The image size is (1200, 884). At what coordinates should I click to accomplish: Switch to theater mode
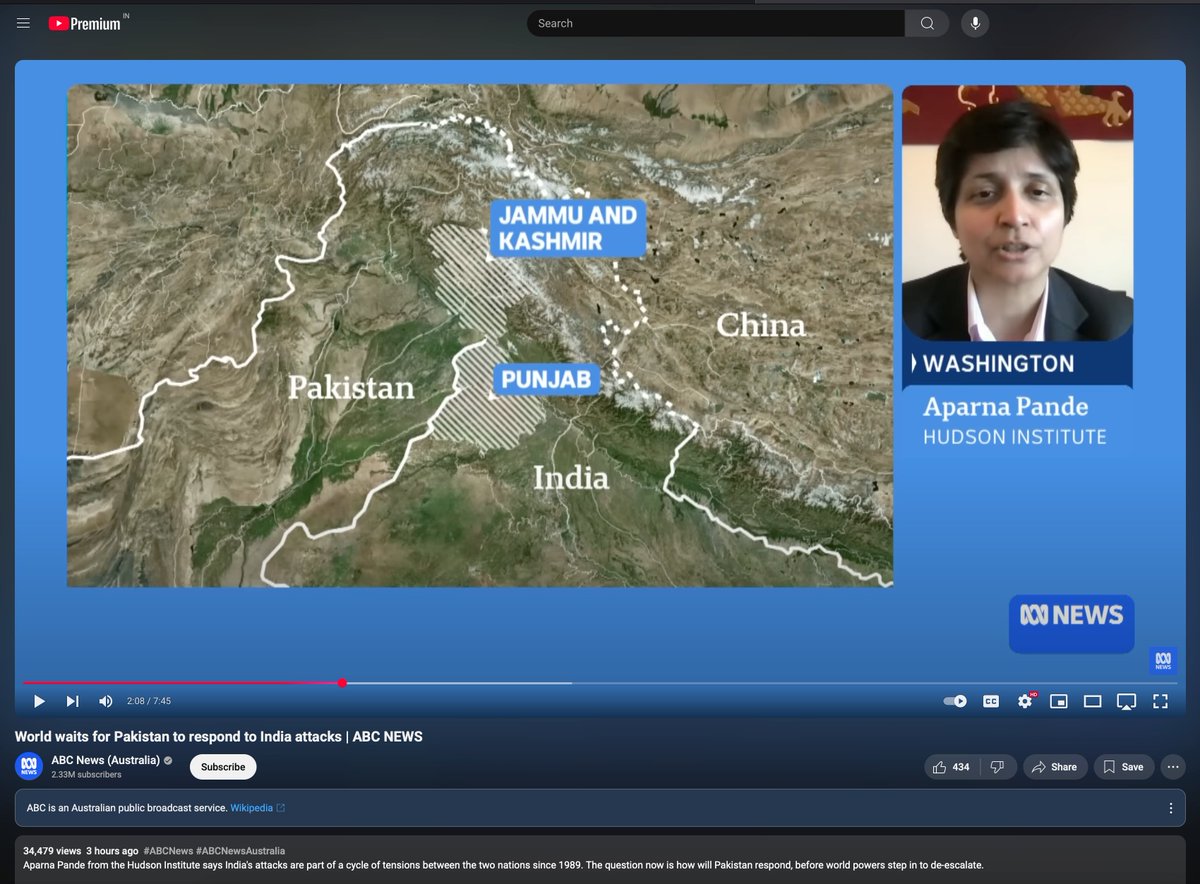click(x=1093, y=701)
